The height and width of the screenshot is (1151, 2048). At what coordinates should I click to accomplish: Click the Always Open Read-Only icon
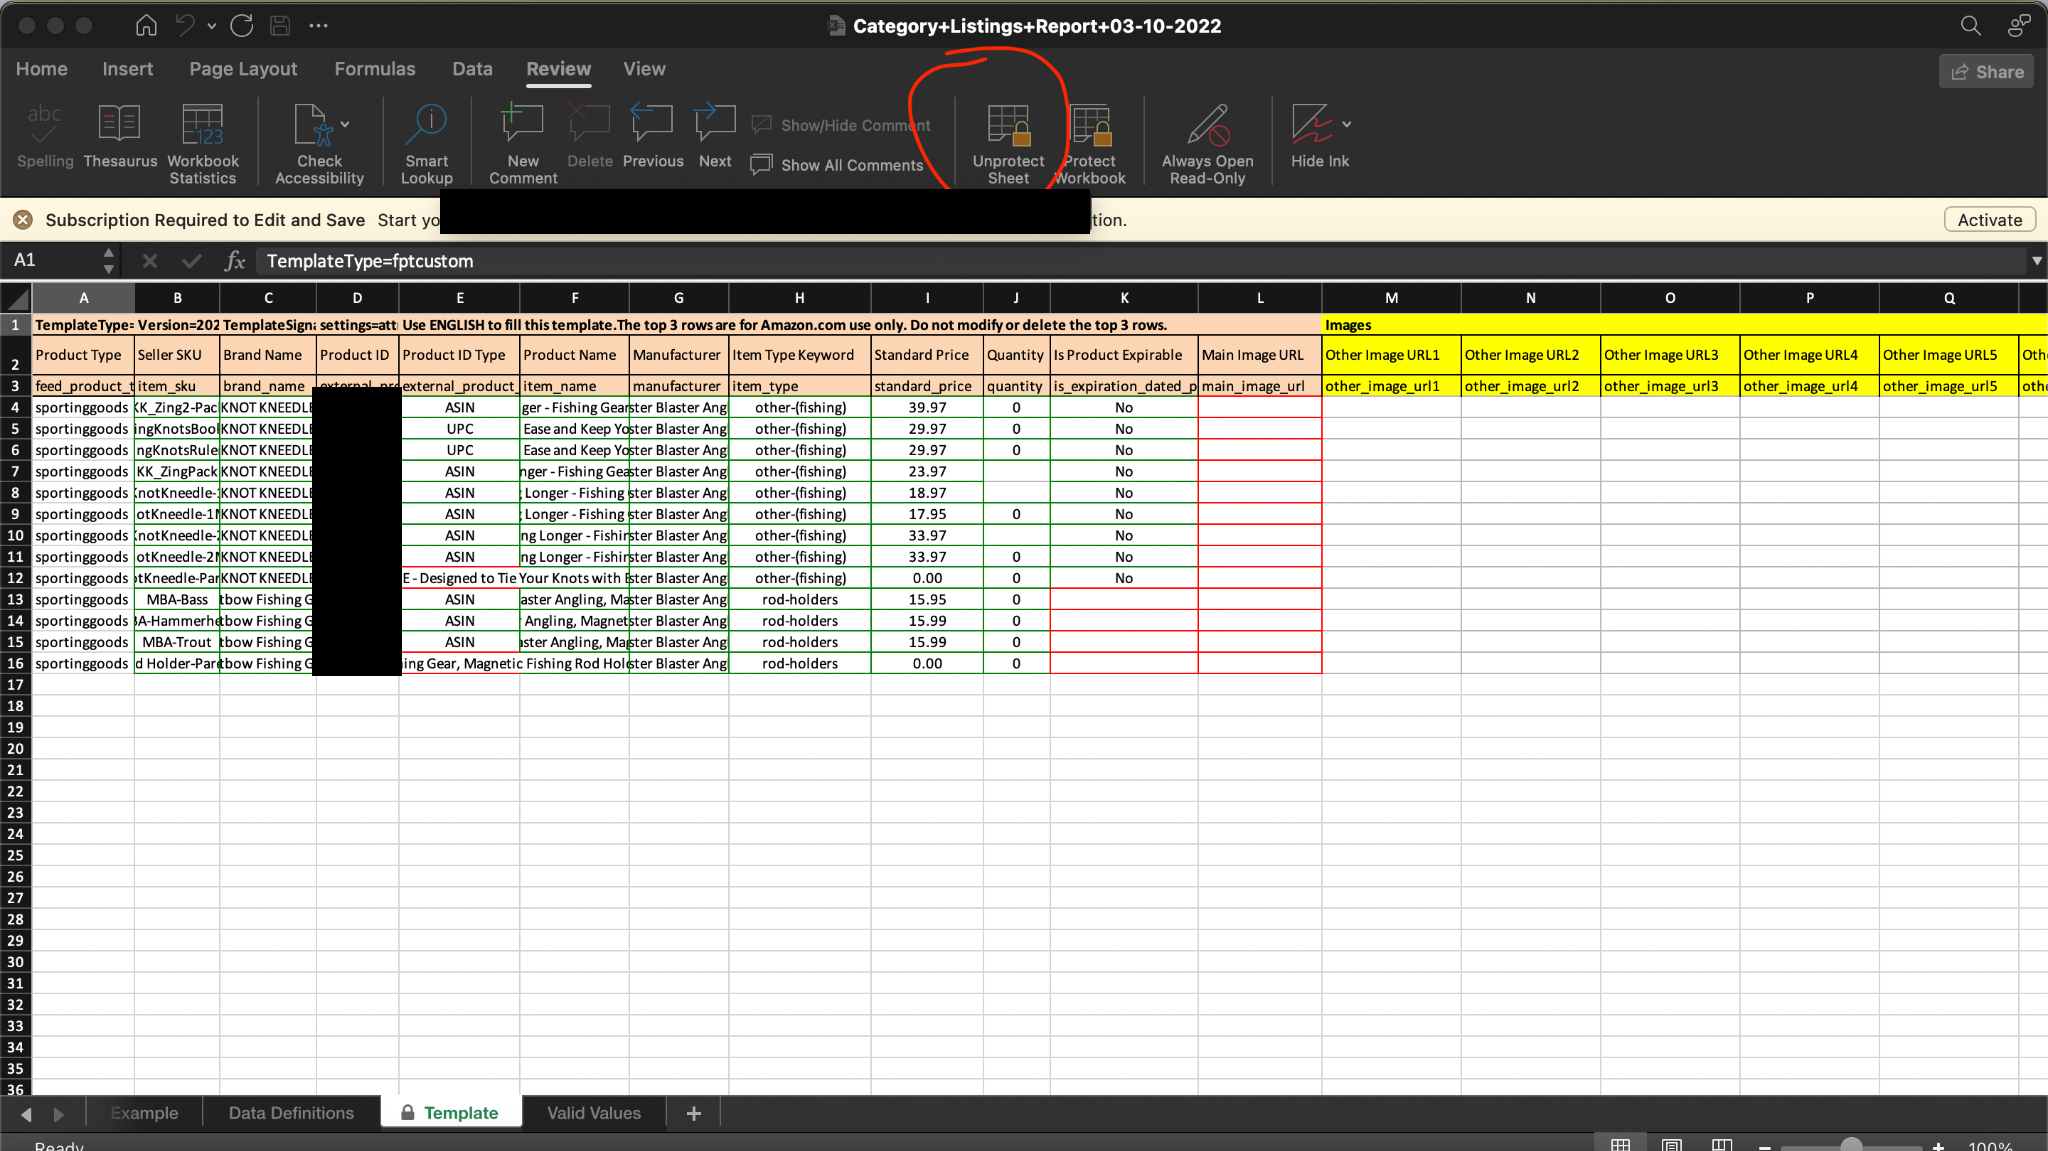[x=1207, y=127]
